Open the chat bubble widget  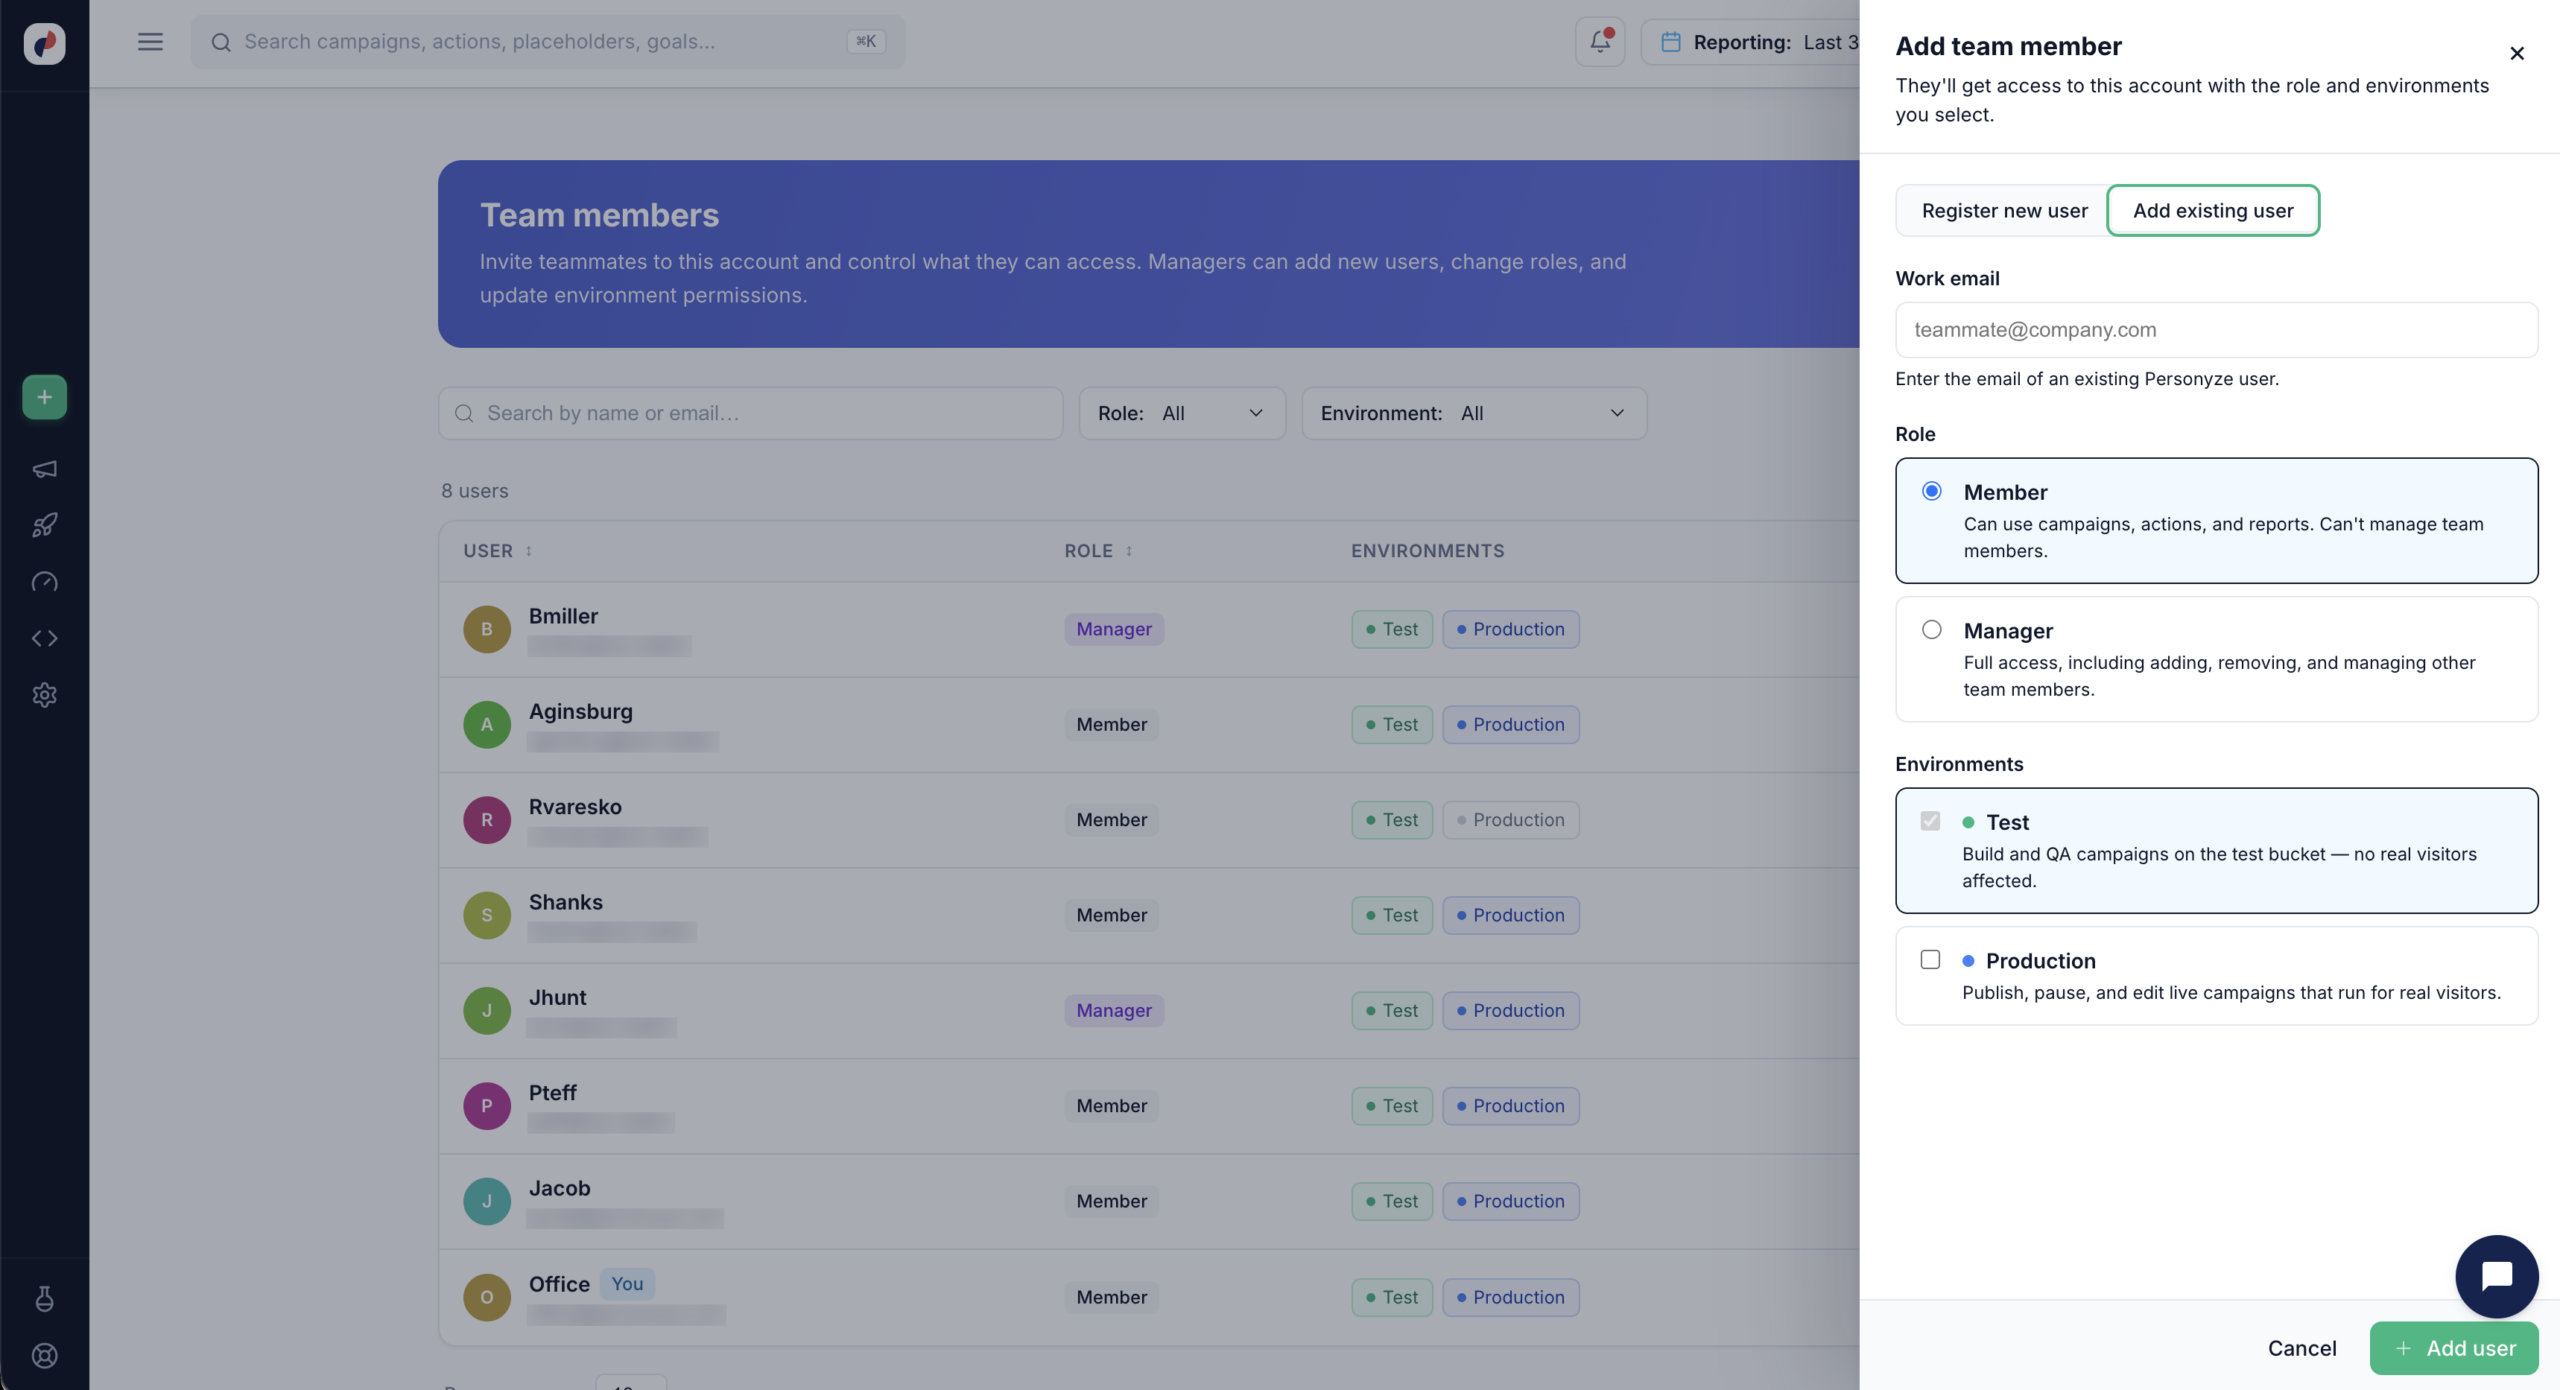coord(2496,1276)
